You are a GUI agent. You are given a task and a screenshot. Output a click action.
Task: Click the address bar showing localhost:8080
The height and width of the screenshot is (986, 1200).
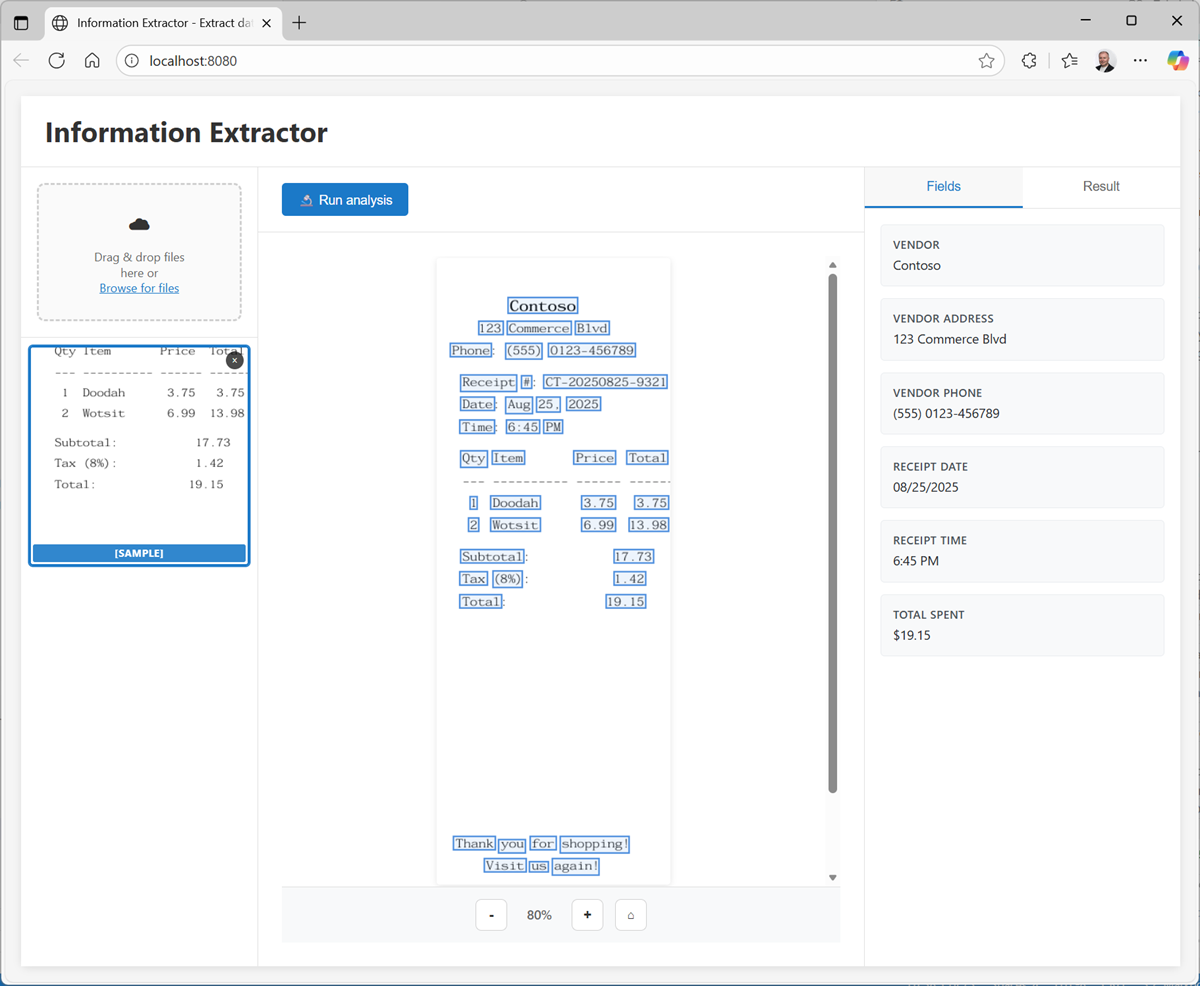300,60
